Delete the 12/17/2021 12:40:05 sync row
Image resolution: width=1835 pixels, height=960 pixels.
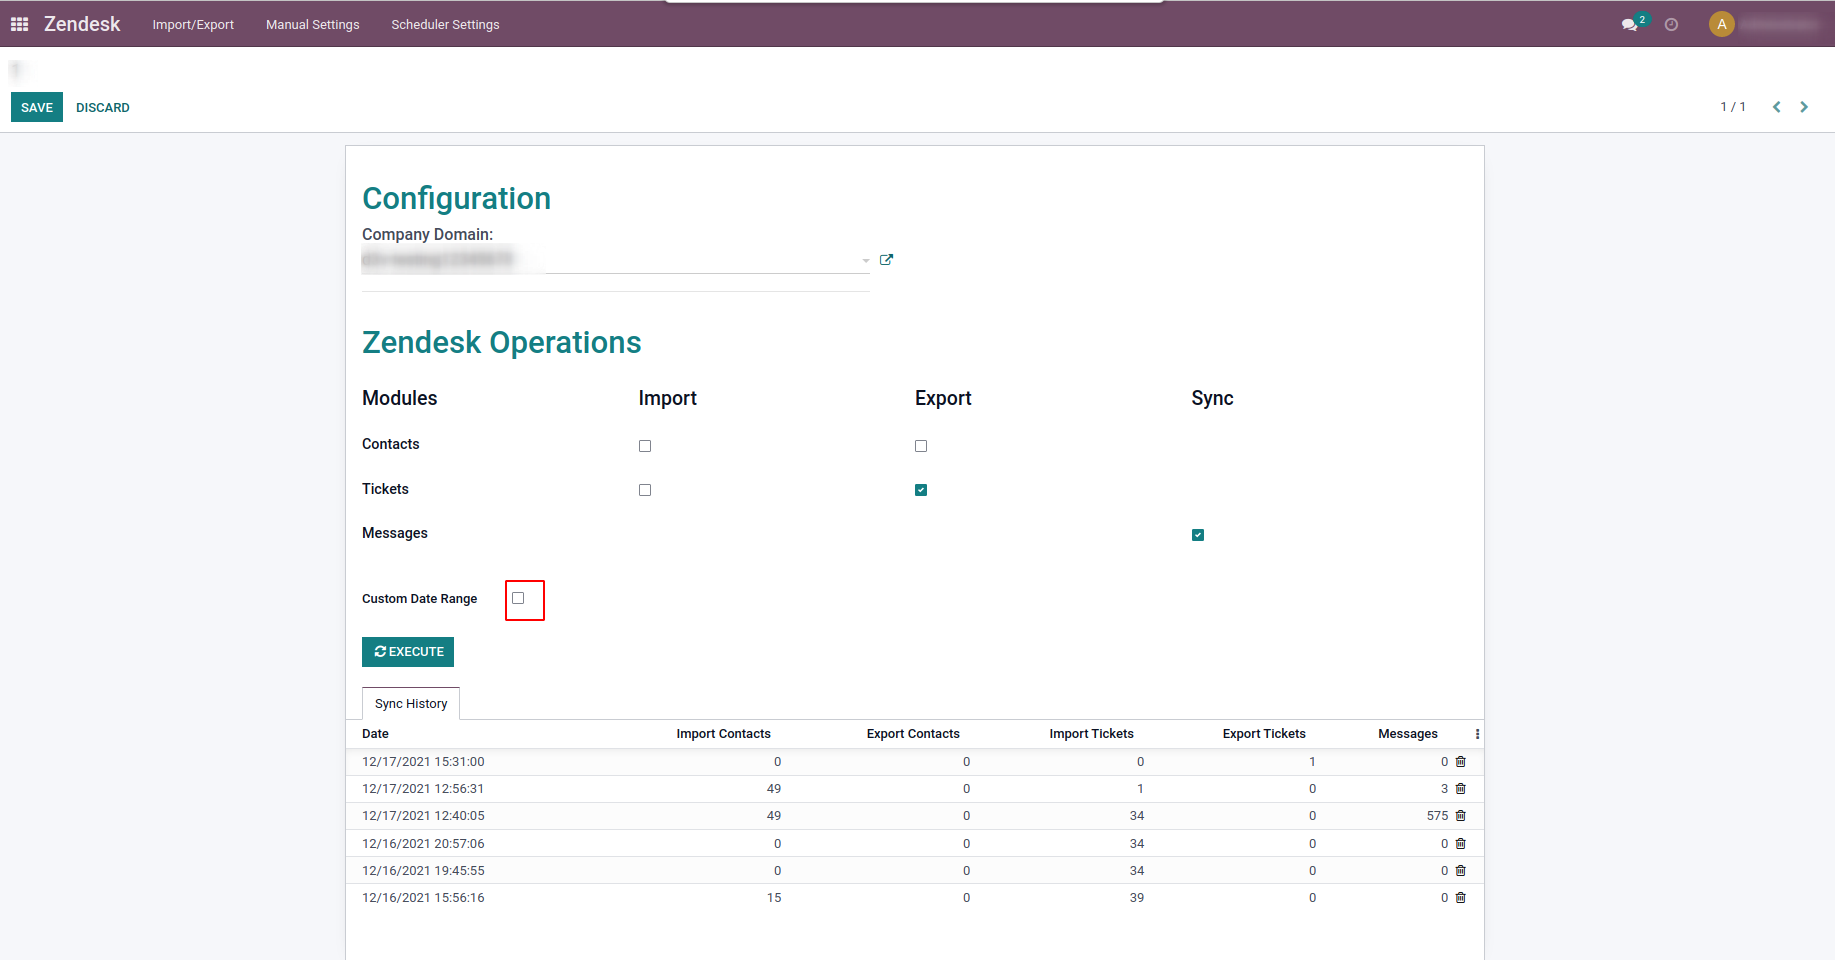(1461, 816)
